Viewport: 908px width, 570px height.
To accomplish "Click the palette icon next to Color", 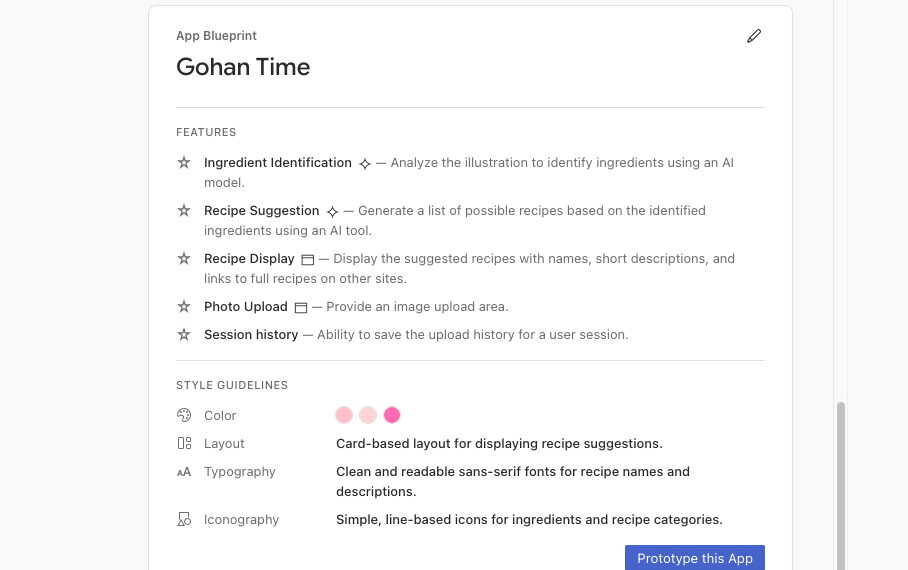I will [184, 415].
